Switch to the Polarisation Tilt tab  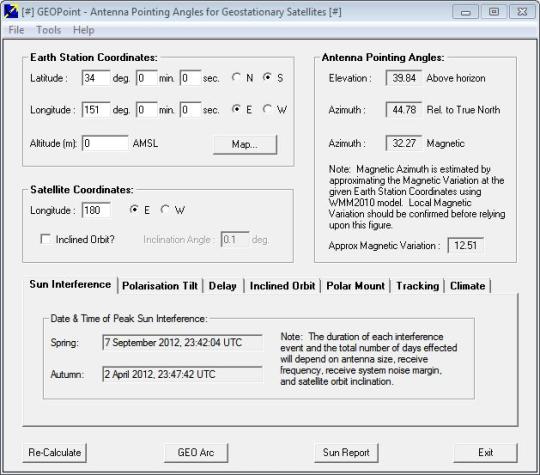pos(160,286)
